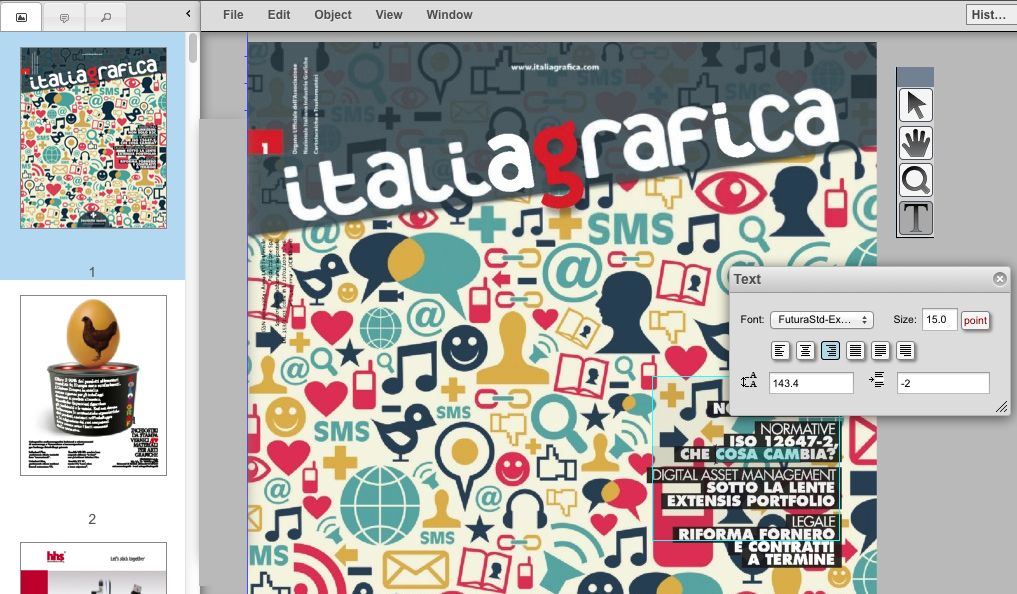
Task: Collapse the sidebar with the chevron
Action: pos(186,15)
